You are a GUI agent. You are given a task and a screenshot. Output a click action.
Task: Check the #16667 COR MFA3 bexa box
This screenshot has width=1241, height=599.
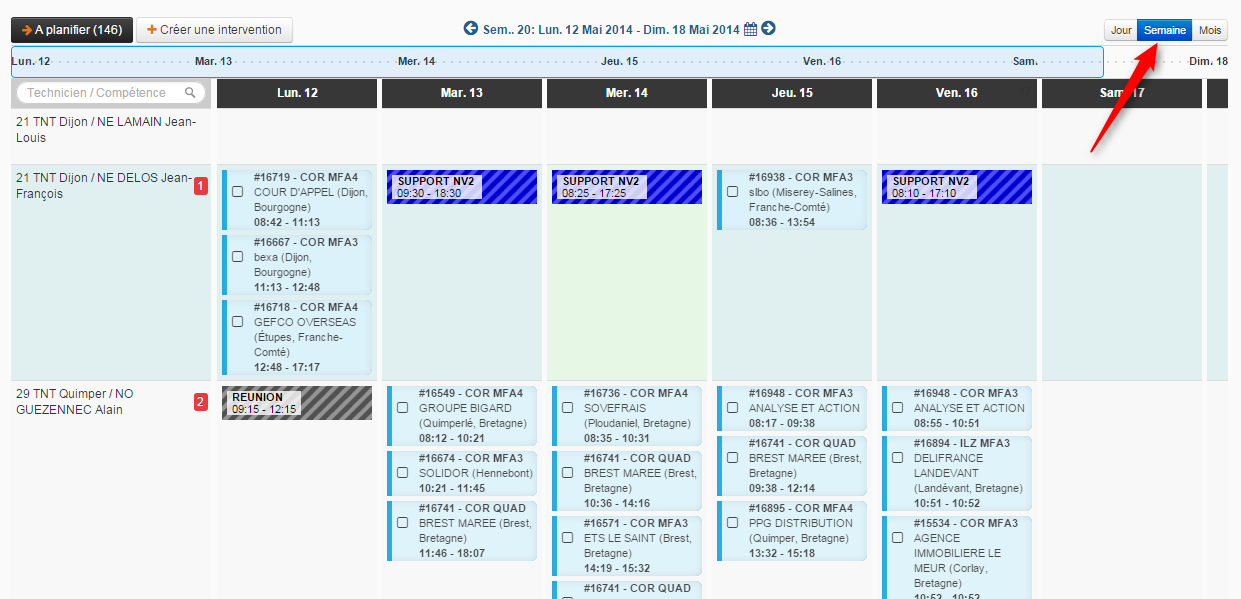pyautogui.click(x=238, y=257)
